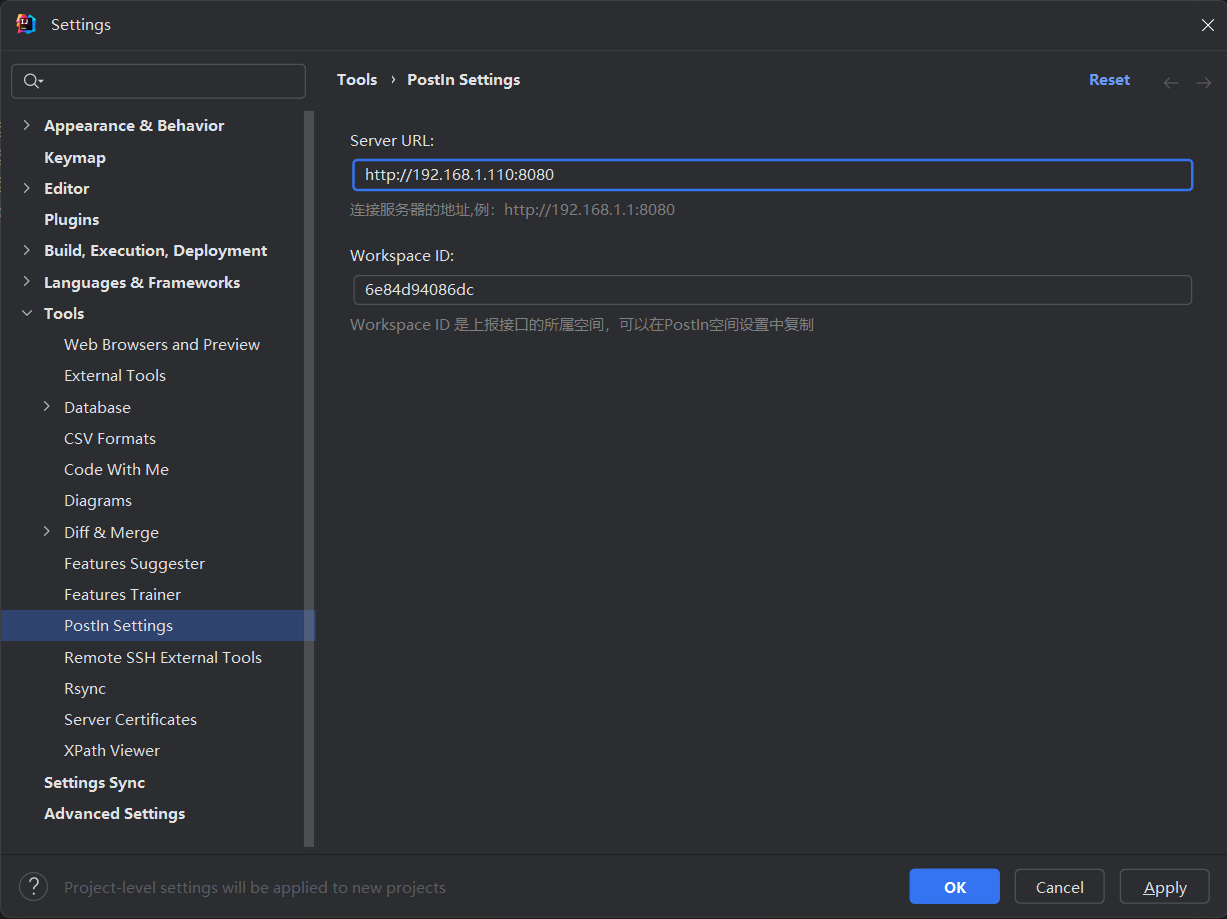Image resolution: width=1227 pixels, height=919 pixels.
Task: Click the Cancel button
Action: 1059,887
